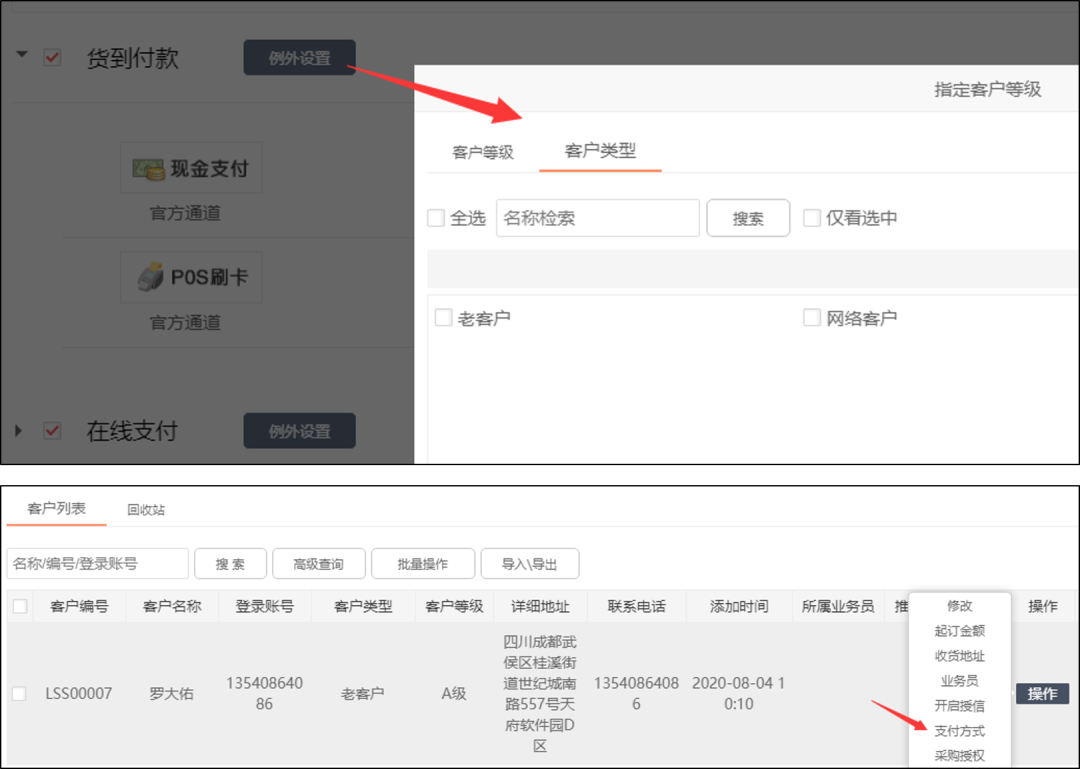Switch to the 客户等级 tab
1080x769 pixels.
pos(483,152)
